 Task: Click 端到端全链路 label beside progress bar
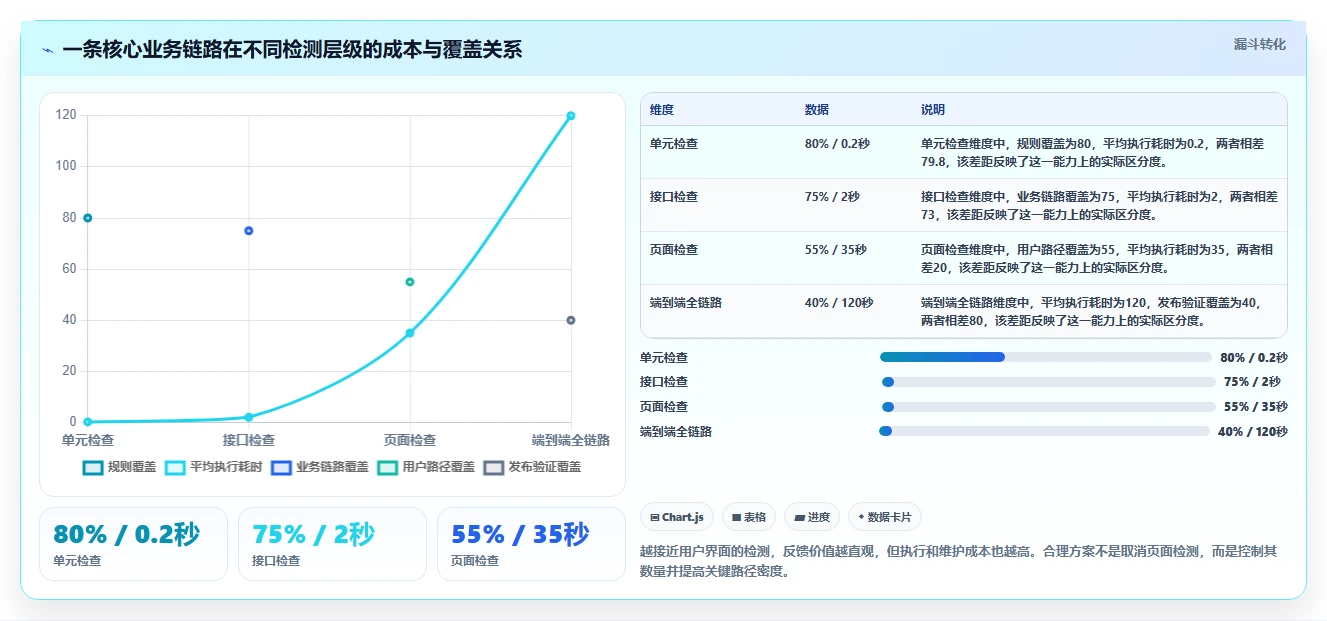pos(676,432)
